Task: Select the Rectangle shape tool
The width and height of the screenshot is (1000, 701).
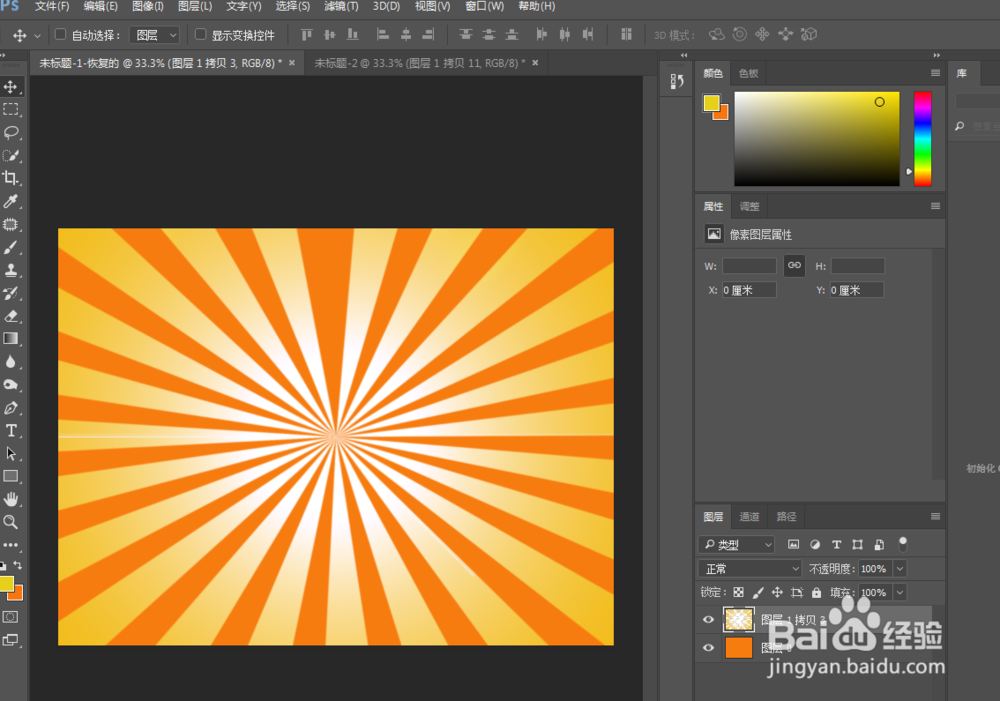Action: (11, 476)
